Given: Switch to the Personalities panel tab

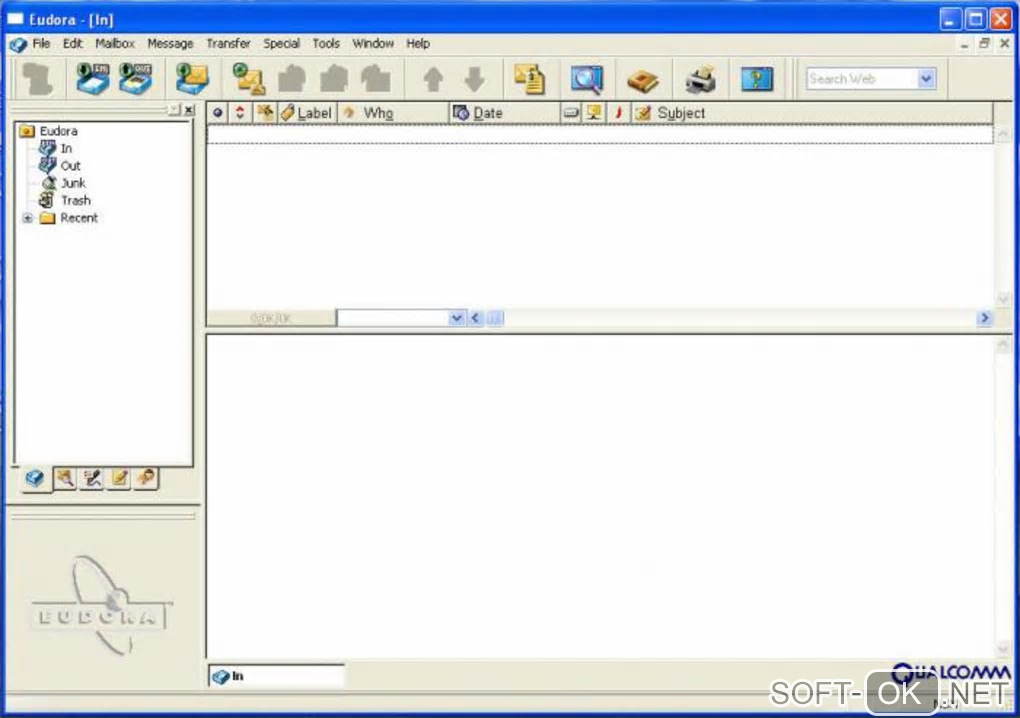Looking at the screenshot, I should pyautogui.click(x=146, y=479).
